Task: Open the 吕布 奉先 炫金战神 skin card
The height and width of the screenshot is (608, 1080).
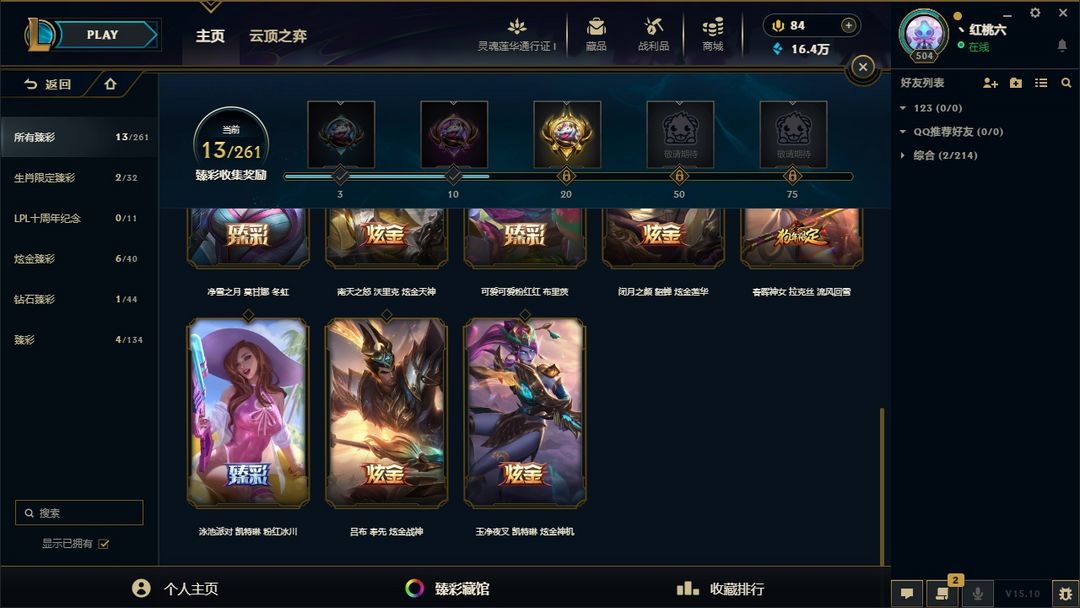Action: (386, 413)
